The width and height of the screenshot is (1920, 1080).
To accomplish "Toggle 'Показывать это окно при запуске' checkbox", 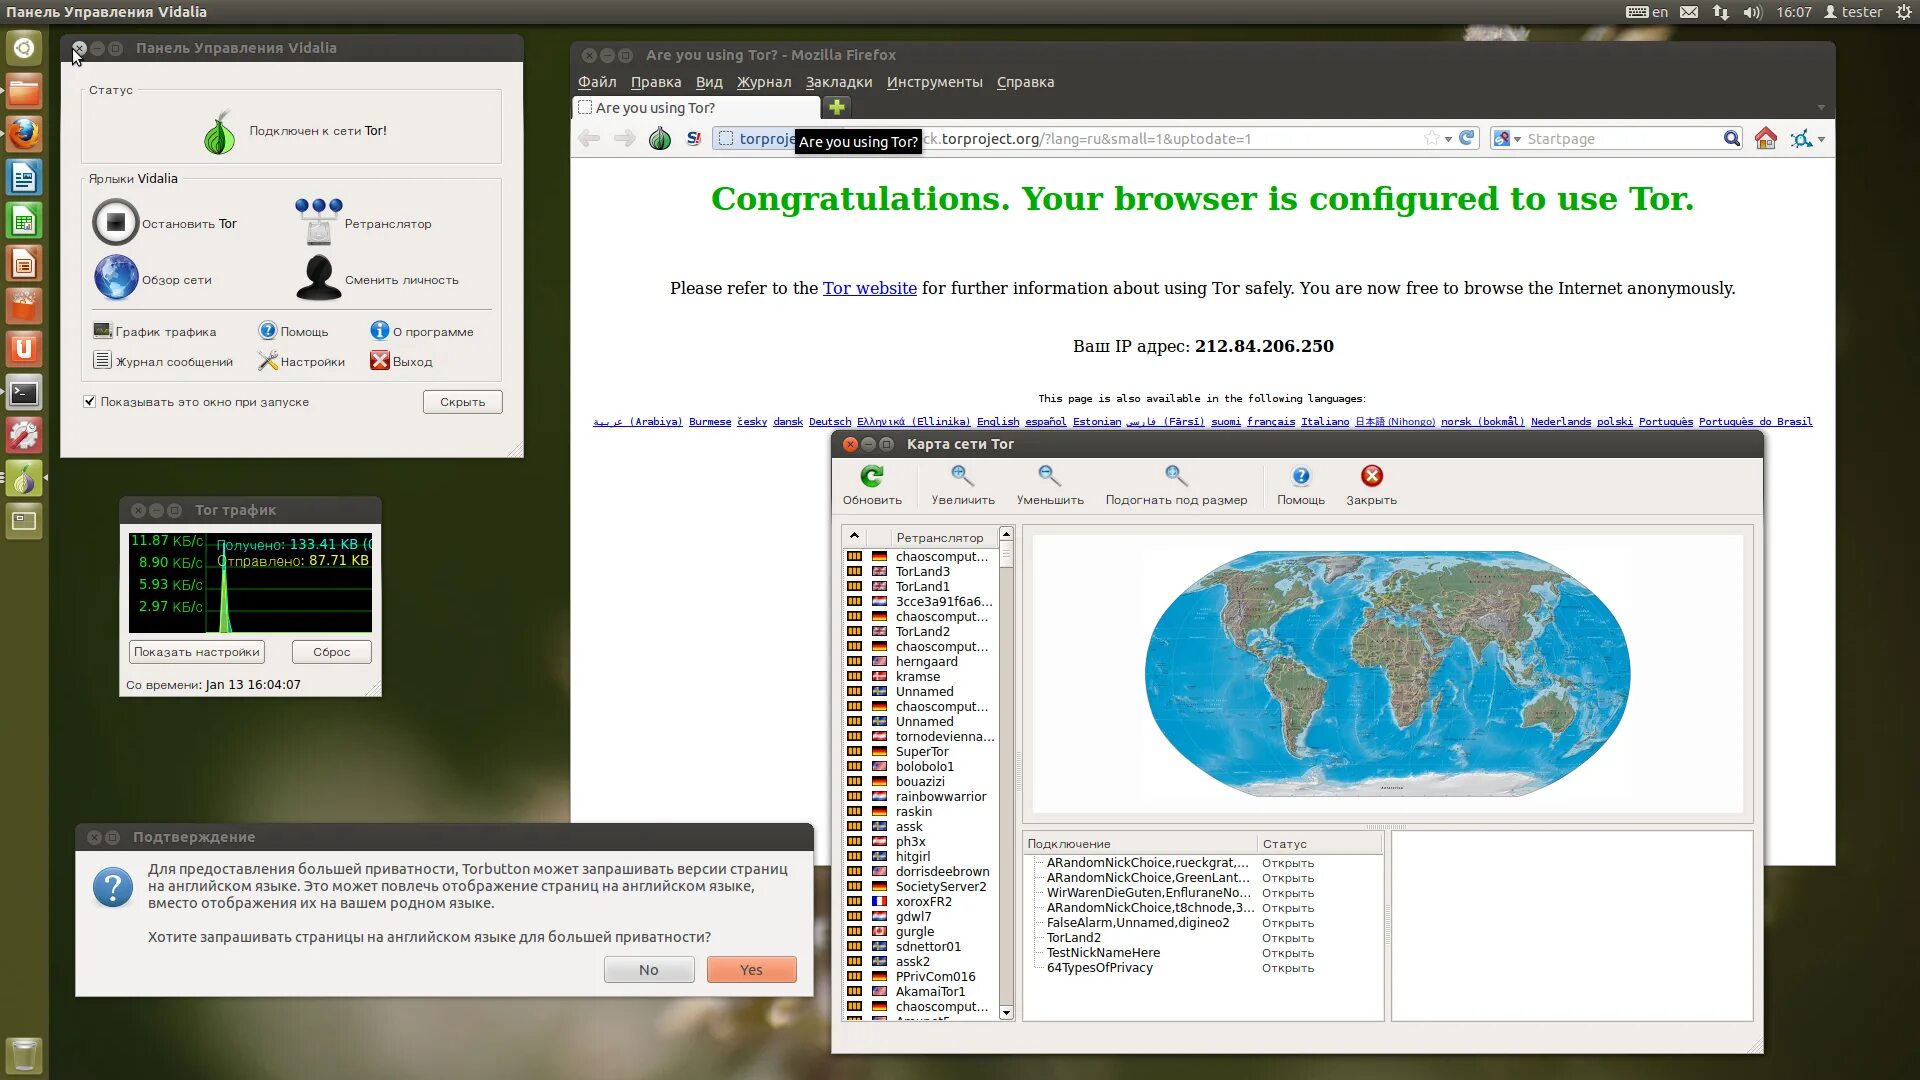I will click(x=90, y=402).
